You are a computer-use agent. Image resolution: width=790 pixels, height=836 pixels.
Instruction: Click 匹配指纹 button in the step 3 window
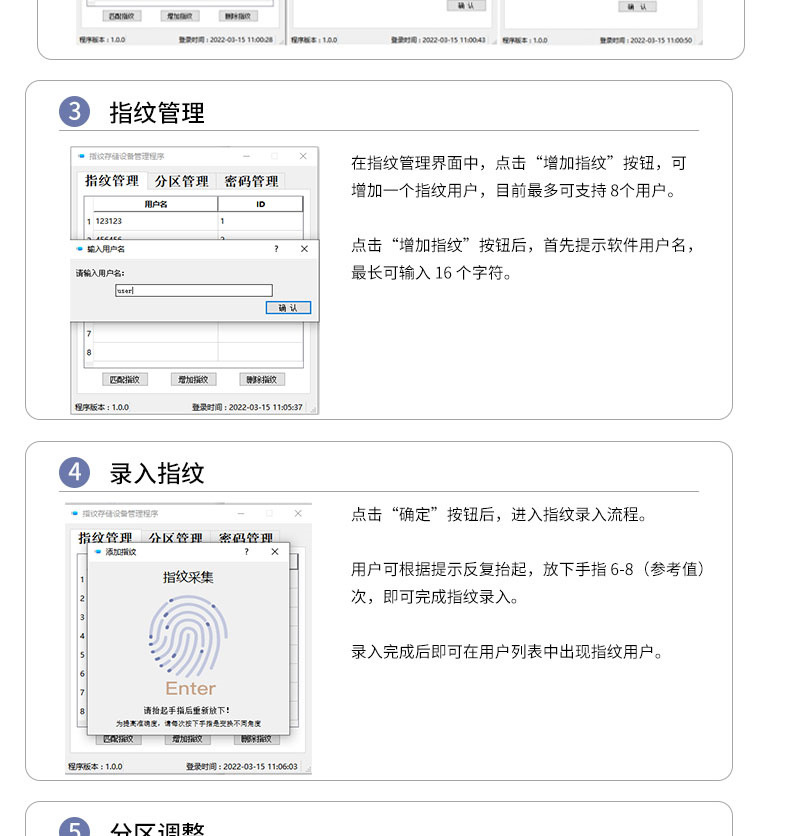coord(125,380)
